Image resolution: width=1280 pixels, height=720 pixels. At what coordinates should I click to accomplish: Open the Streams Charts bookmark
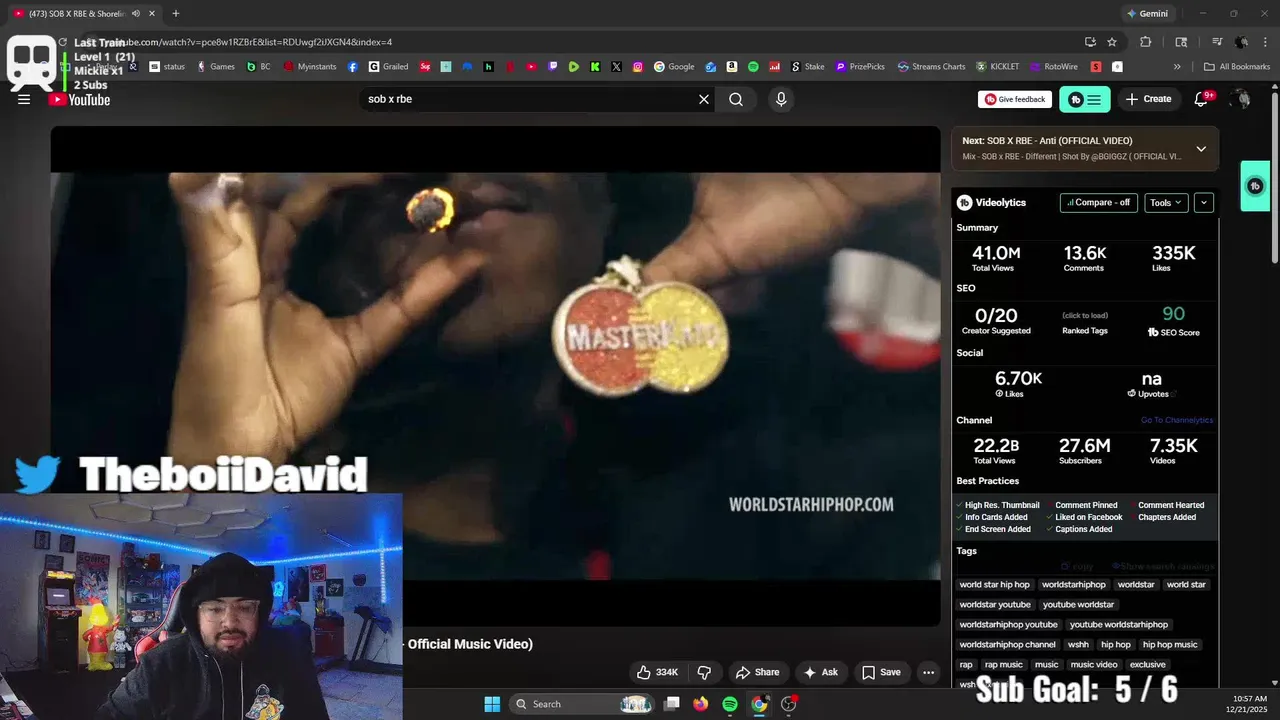[932, 67]
